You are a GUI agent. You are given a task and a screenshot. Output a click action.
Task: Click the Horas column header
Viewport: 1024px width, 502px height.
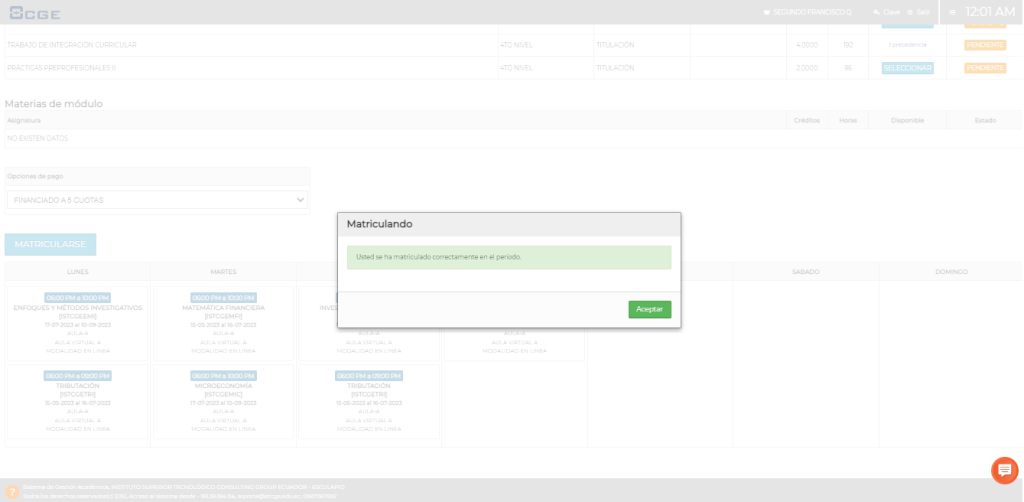point(848,121)
